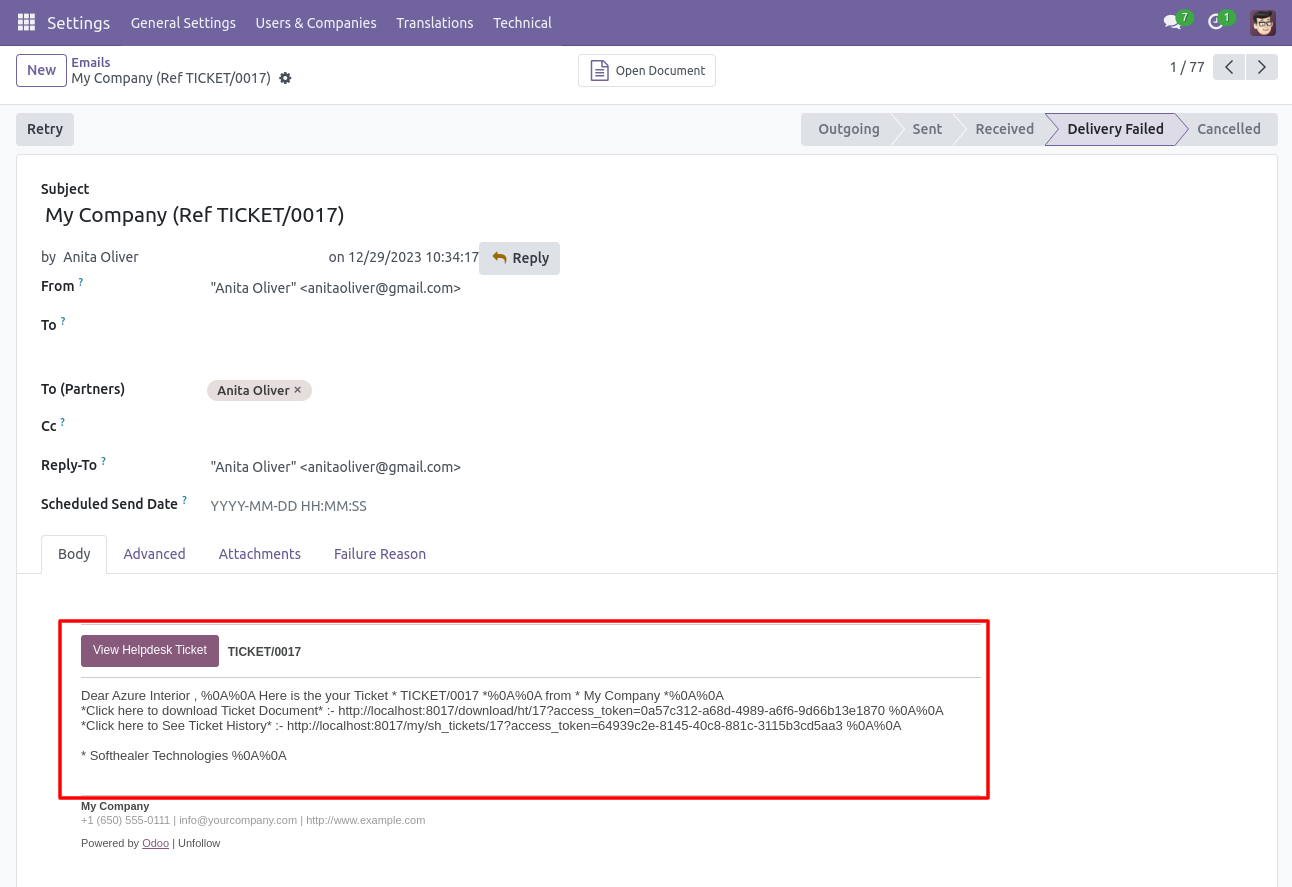This screenshot has height=887, width=1292.
Task: Open the Translations menu
Action: 435,22
